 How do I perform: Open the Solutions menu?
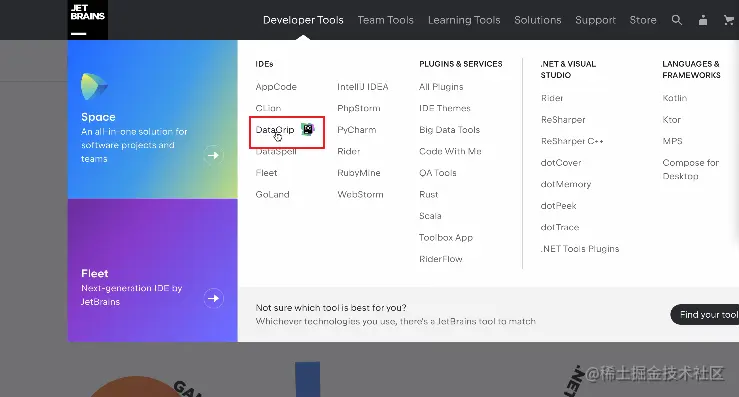[537, 20]
